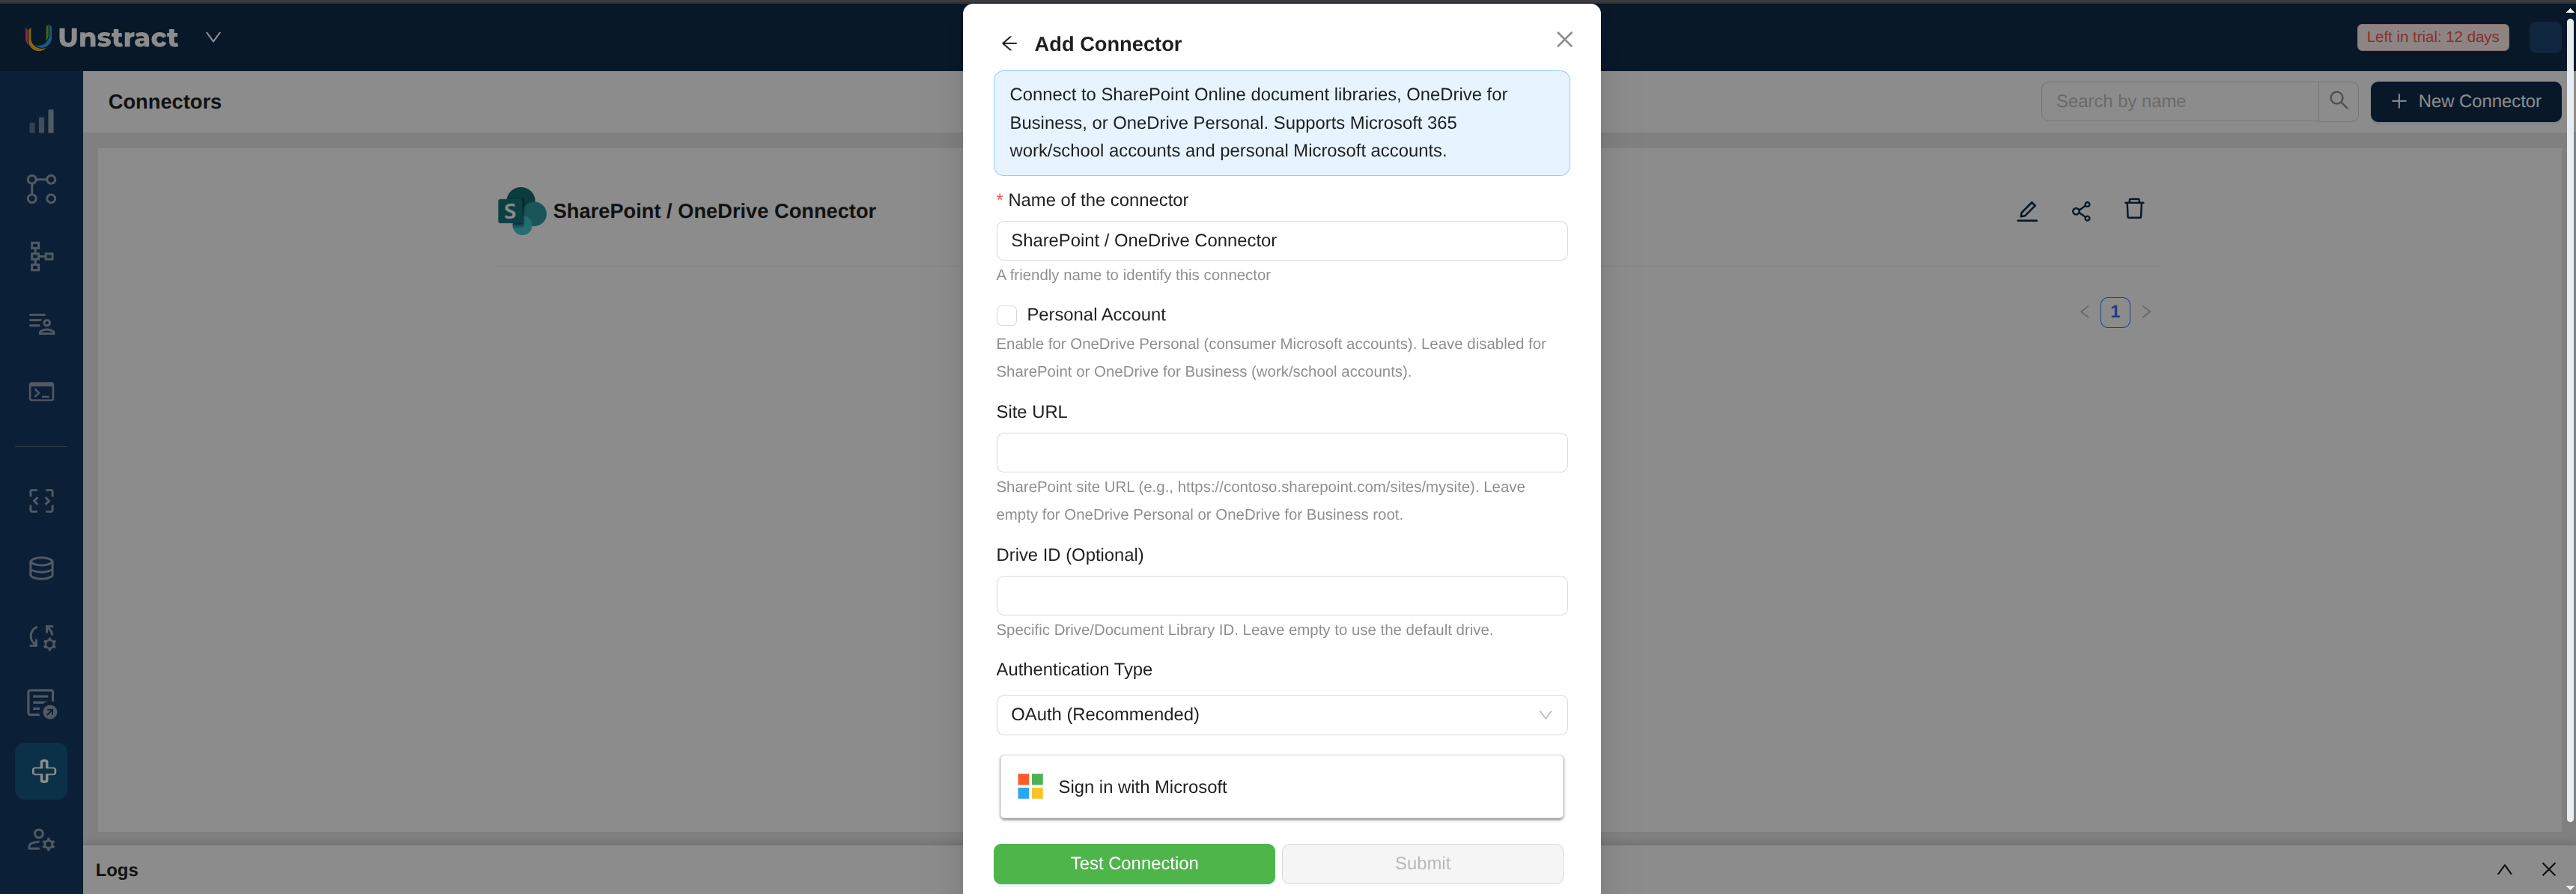Click the highlighted connectors plus icon in sidebar
The width and height of the screenshot is (2576, 894).
[41, 770]
